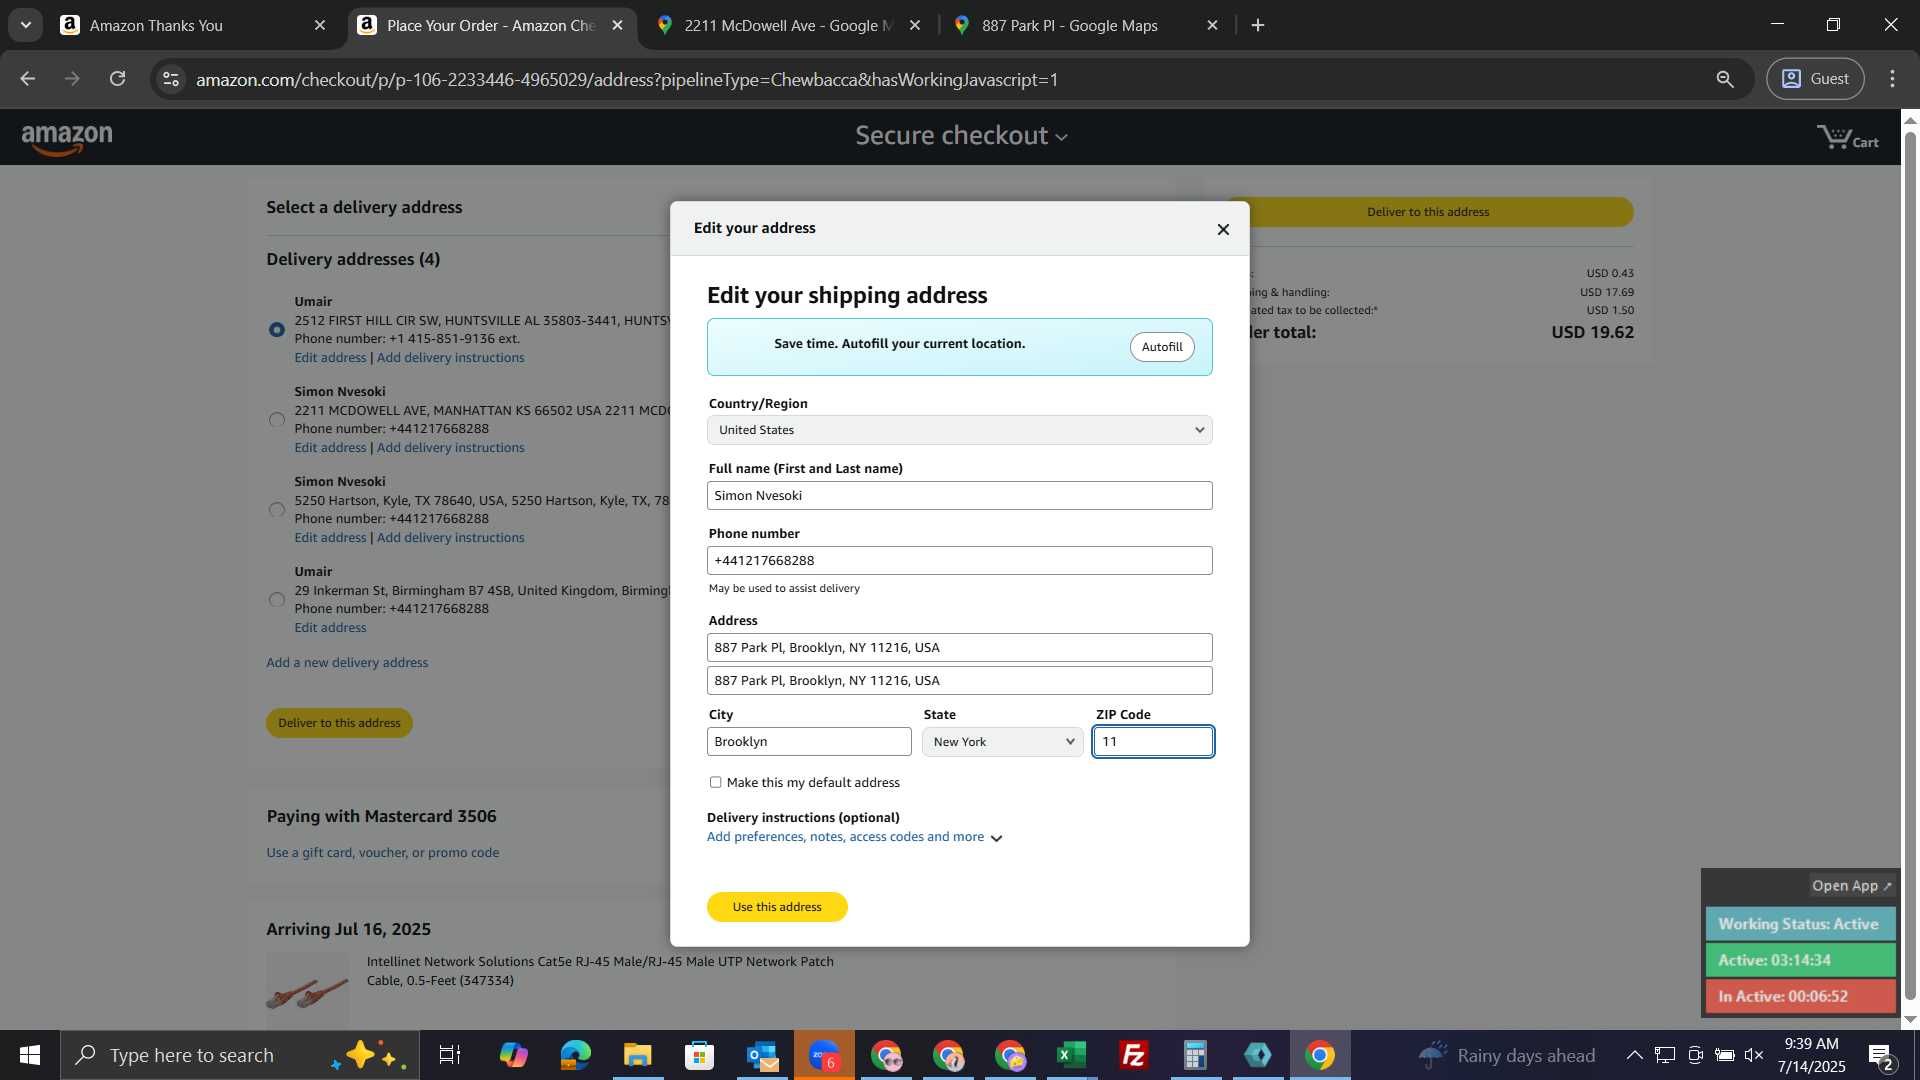Open Task View from taskbar
Screen dimensions: 1920x1080
[x=450, y=1055]
